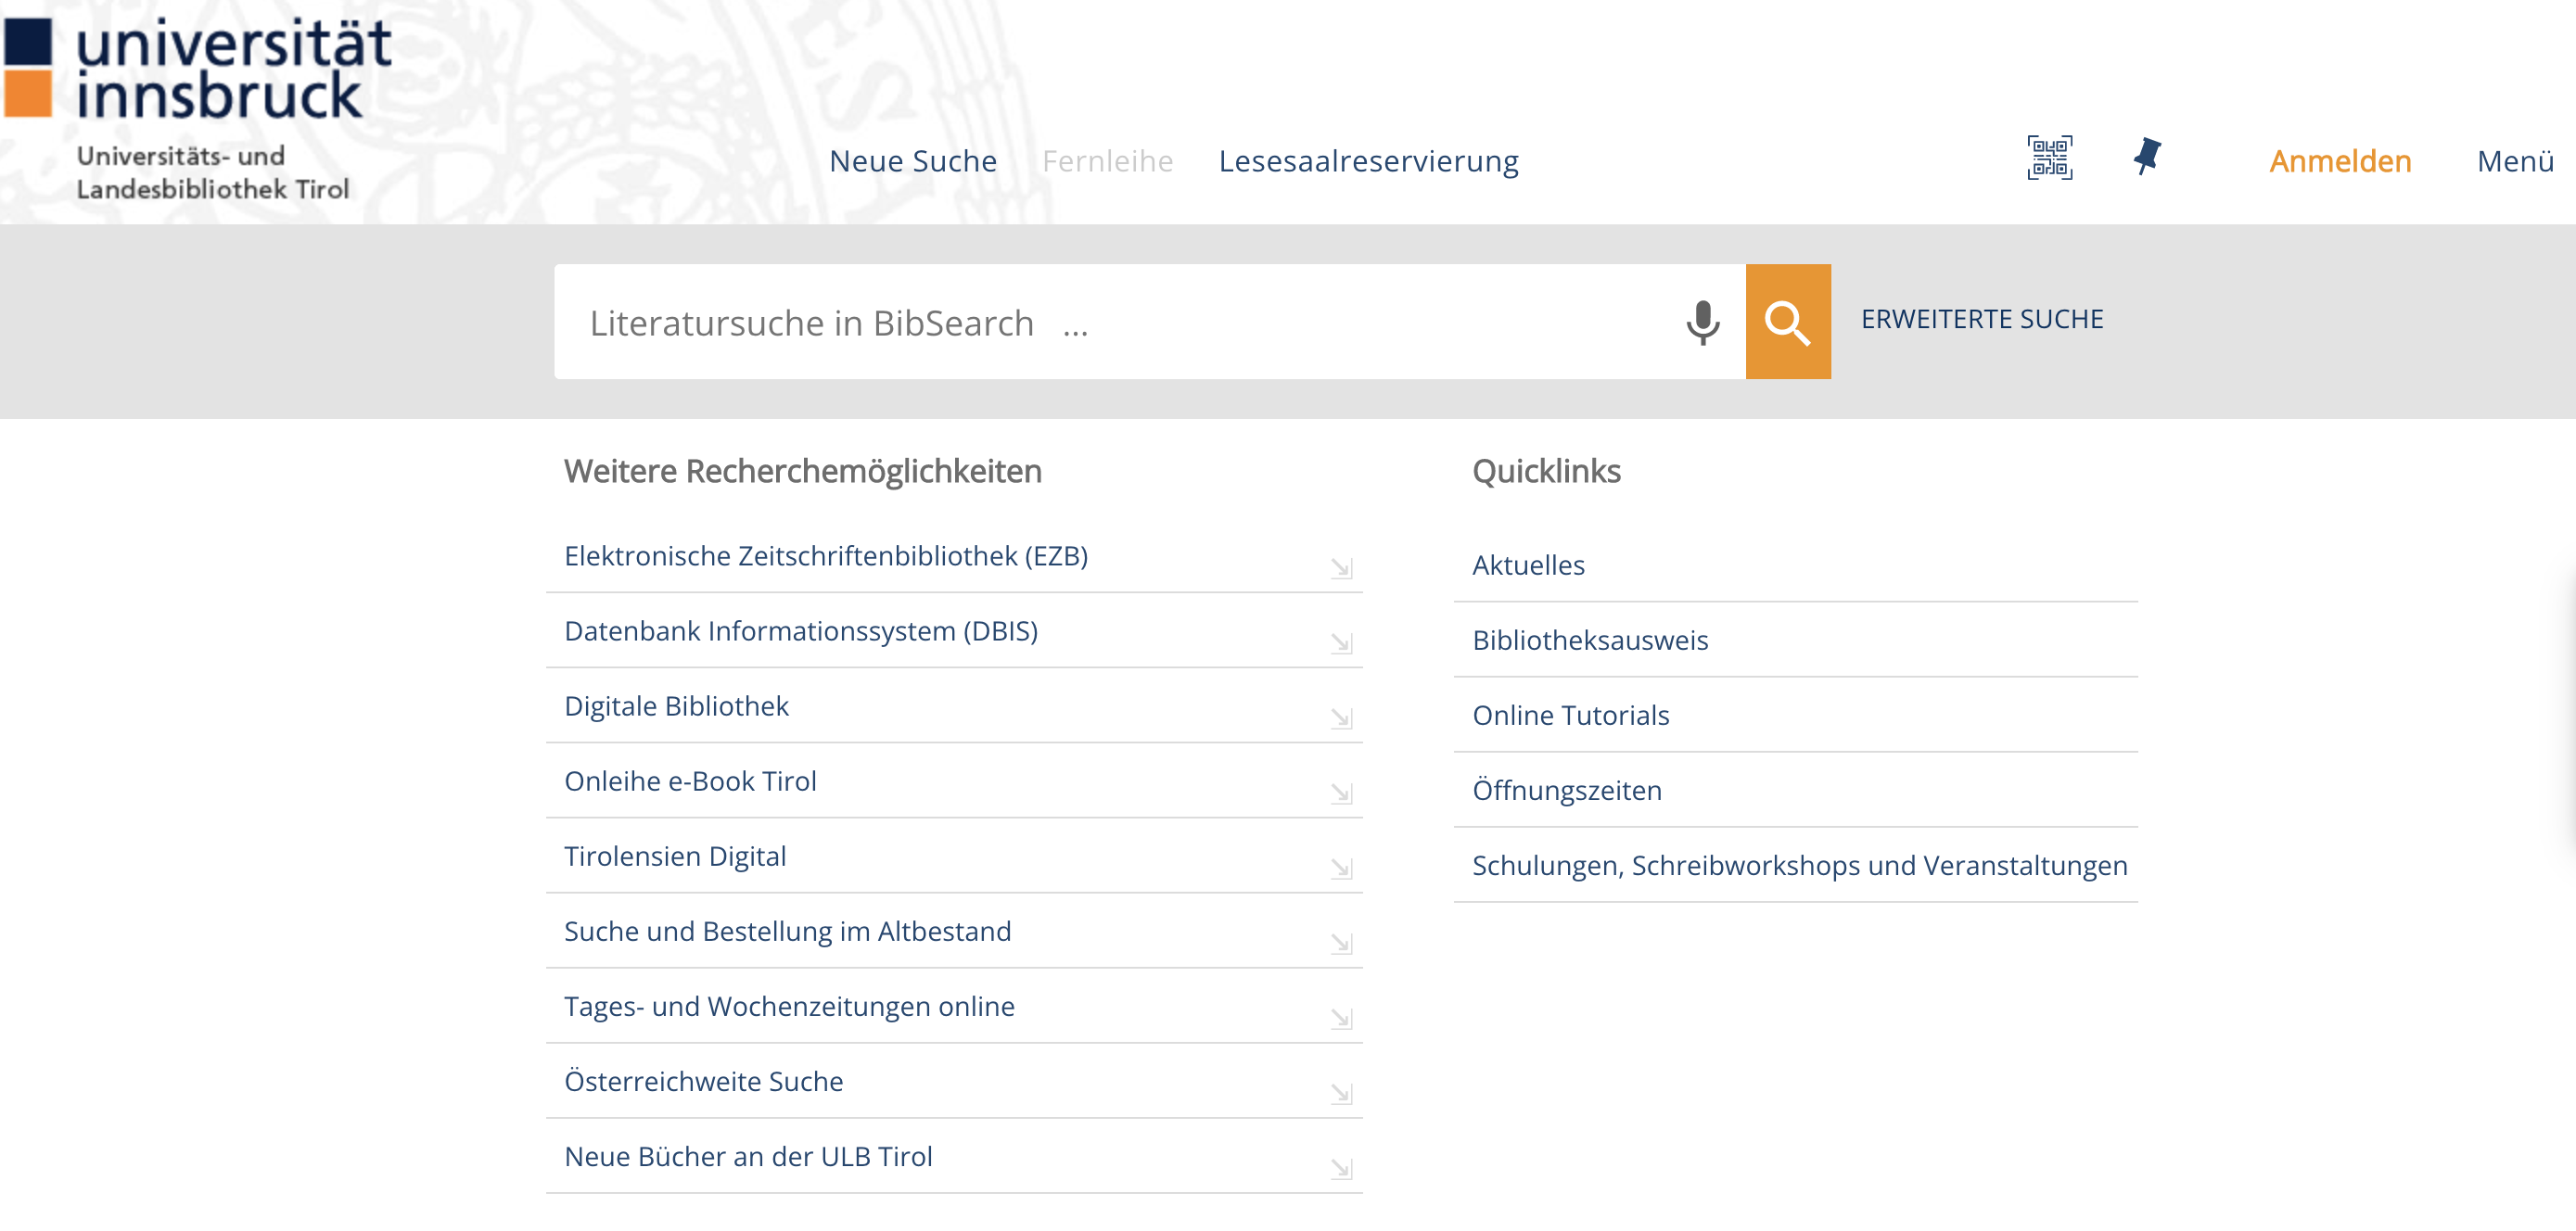Click the external-link arrow beside Onleihe e-Book Tirol
The height and width of the screenshot is (1231, 2576).
[x=1341, y=793]
